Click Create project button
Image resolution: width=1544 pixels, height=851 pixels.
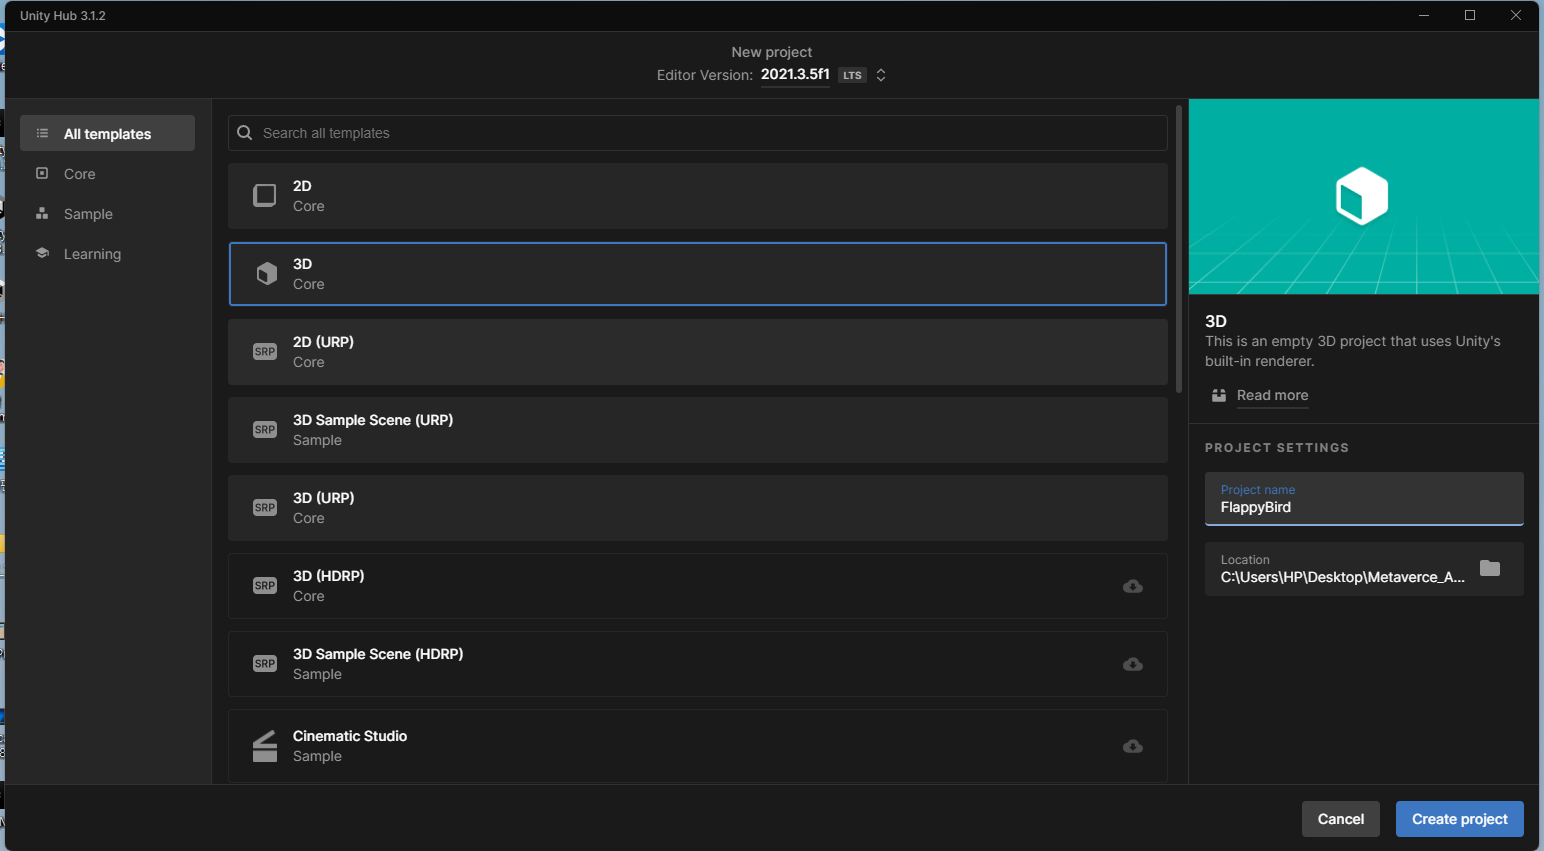(1460, 819)
